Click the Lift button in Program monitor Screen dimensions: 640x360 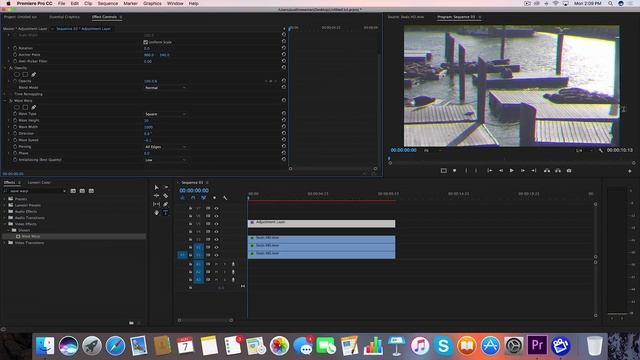547,171
